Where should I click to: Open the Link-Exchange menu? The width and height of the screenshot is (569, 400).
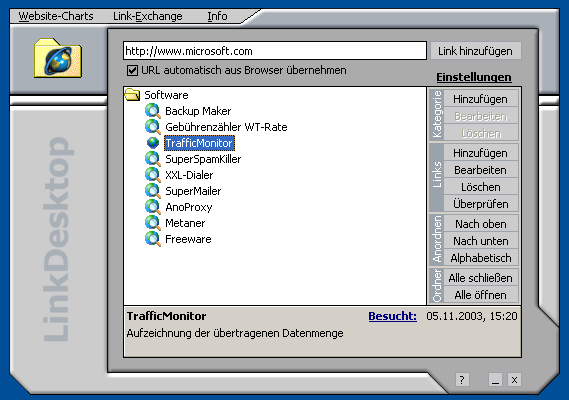[148, 16]
